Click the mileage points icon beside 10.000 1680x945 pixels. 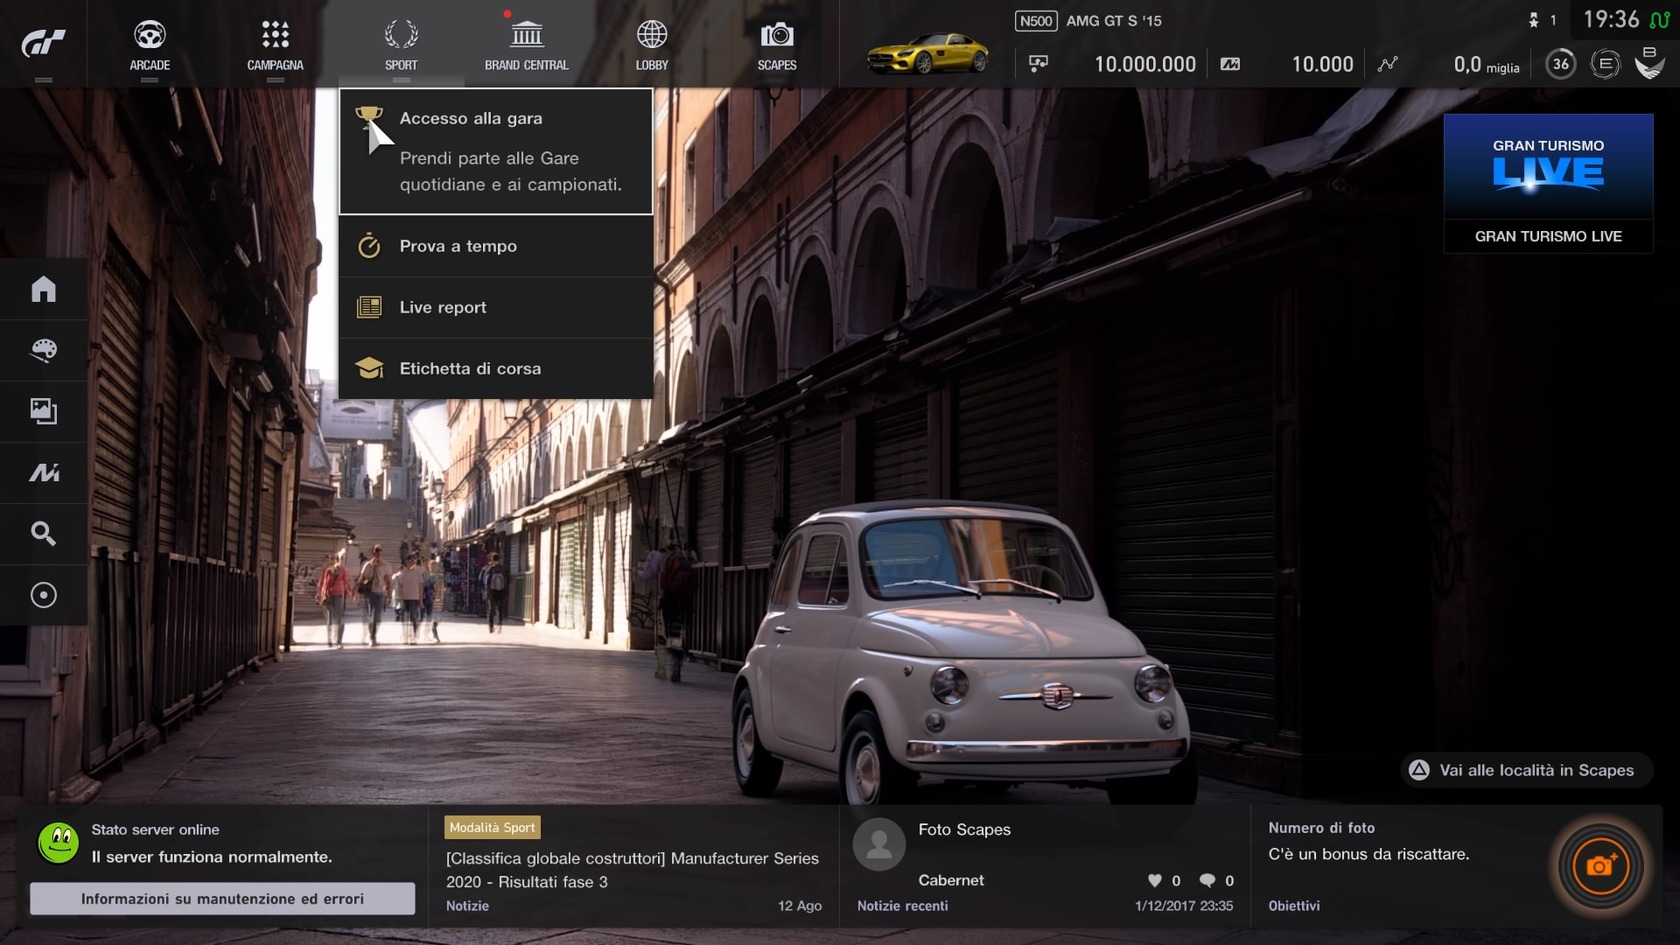(x=1230, y=64)
